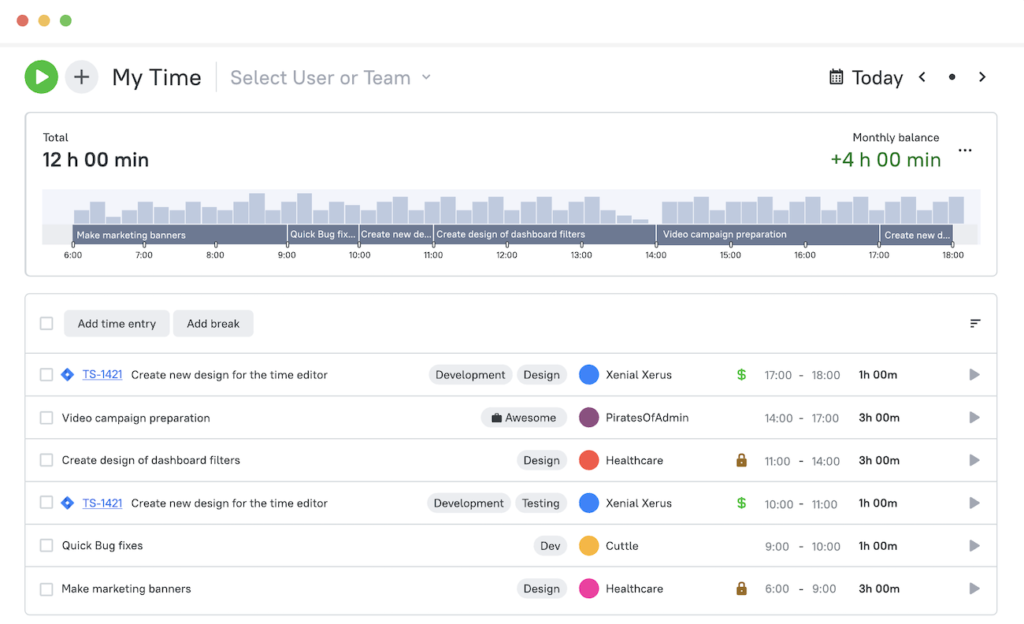Open the sort icon above the entries list
The width and height of the screenshot is (1024, 624).
tap(975, 323)
